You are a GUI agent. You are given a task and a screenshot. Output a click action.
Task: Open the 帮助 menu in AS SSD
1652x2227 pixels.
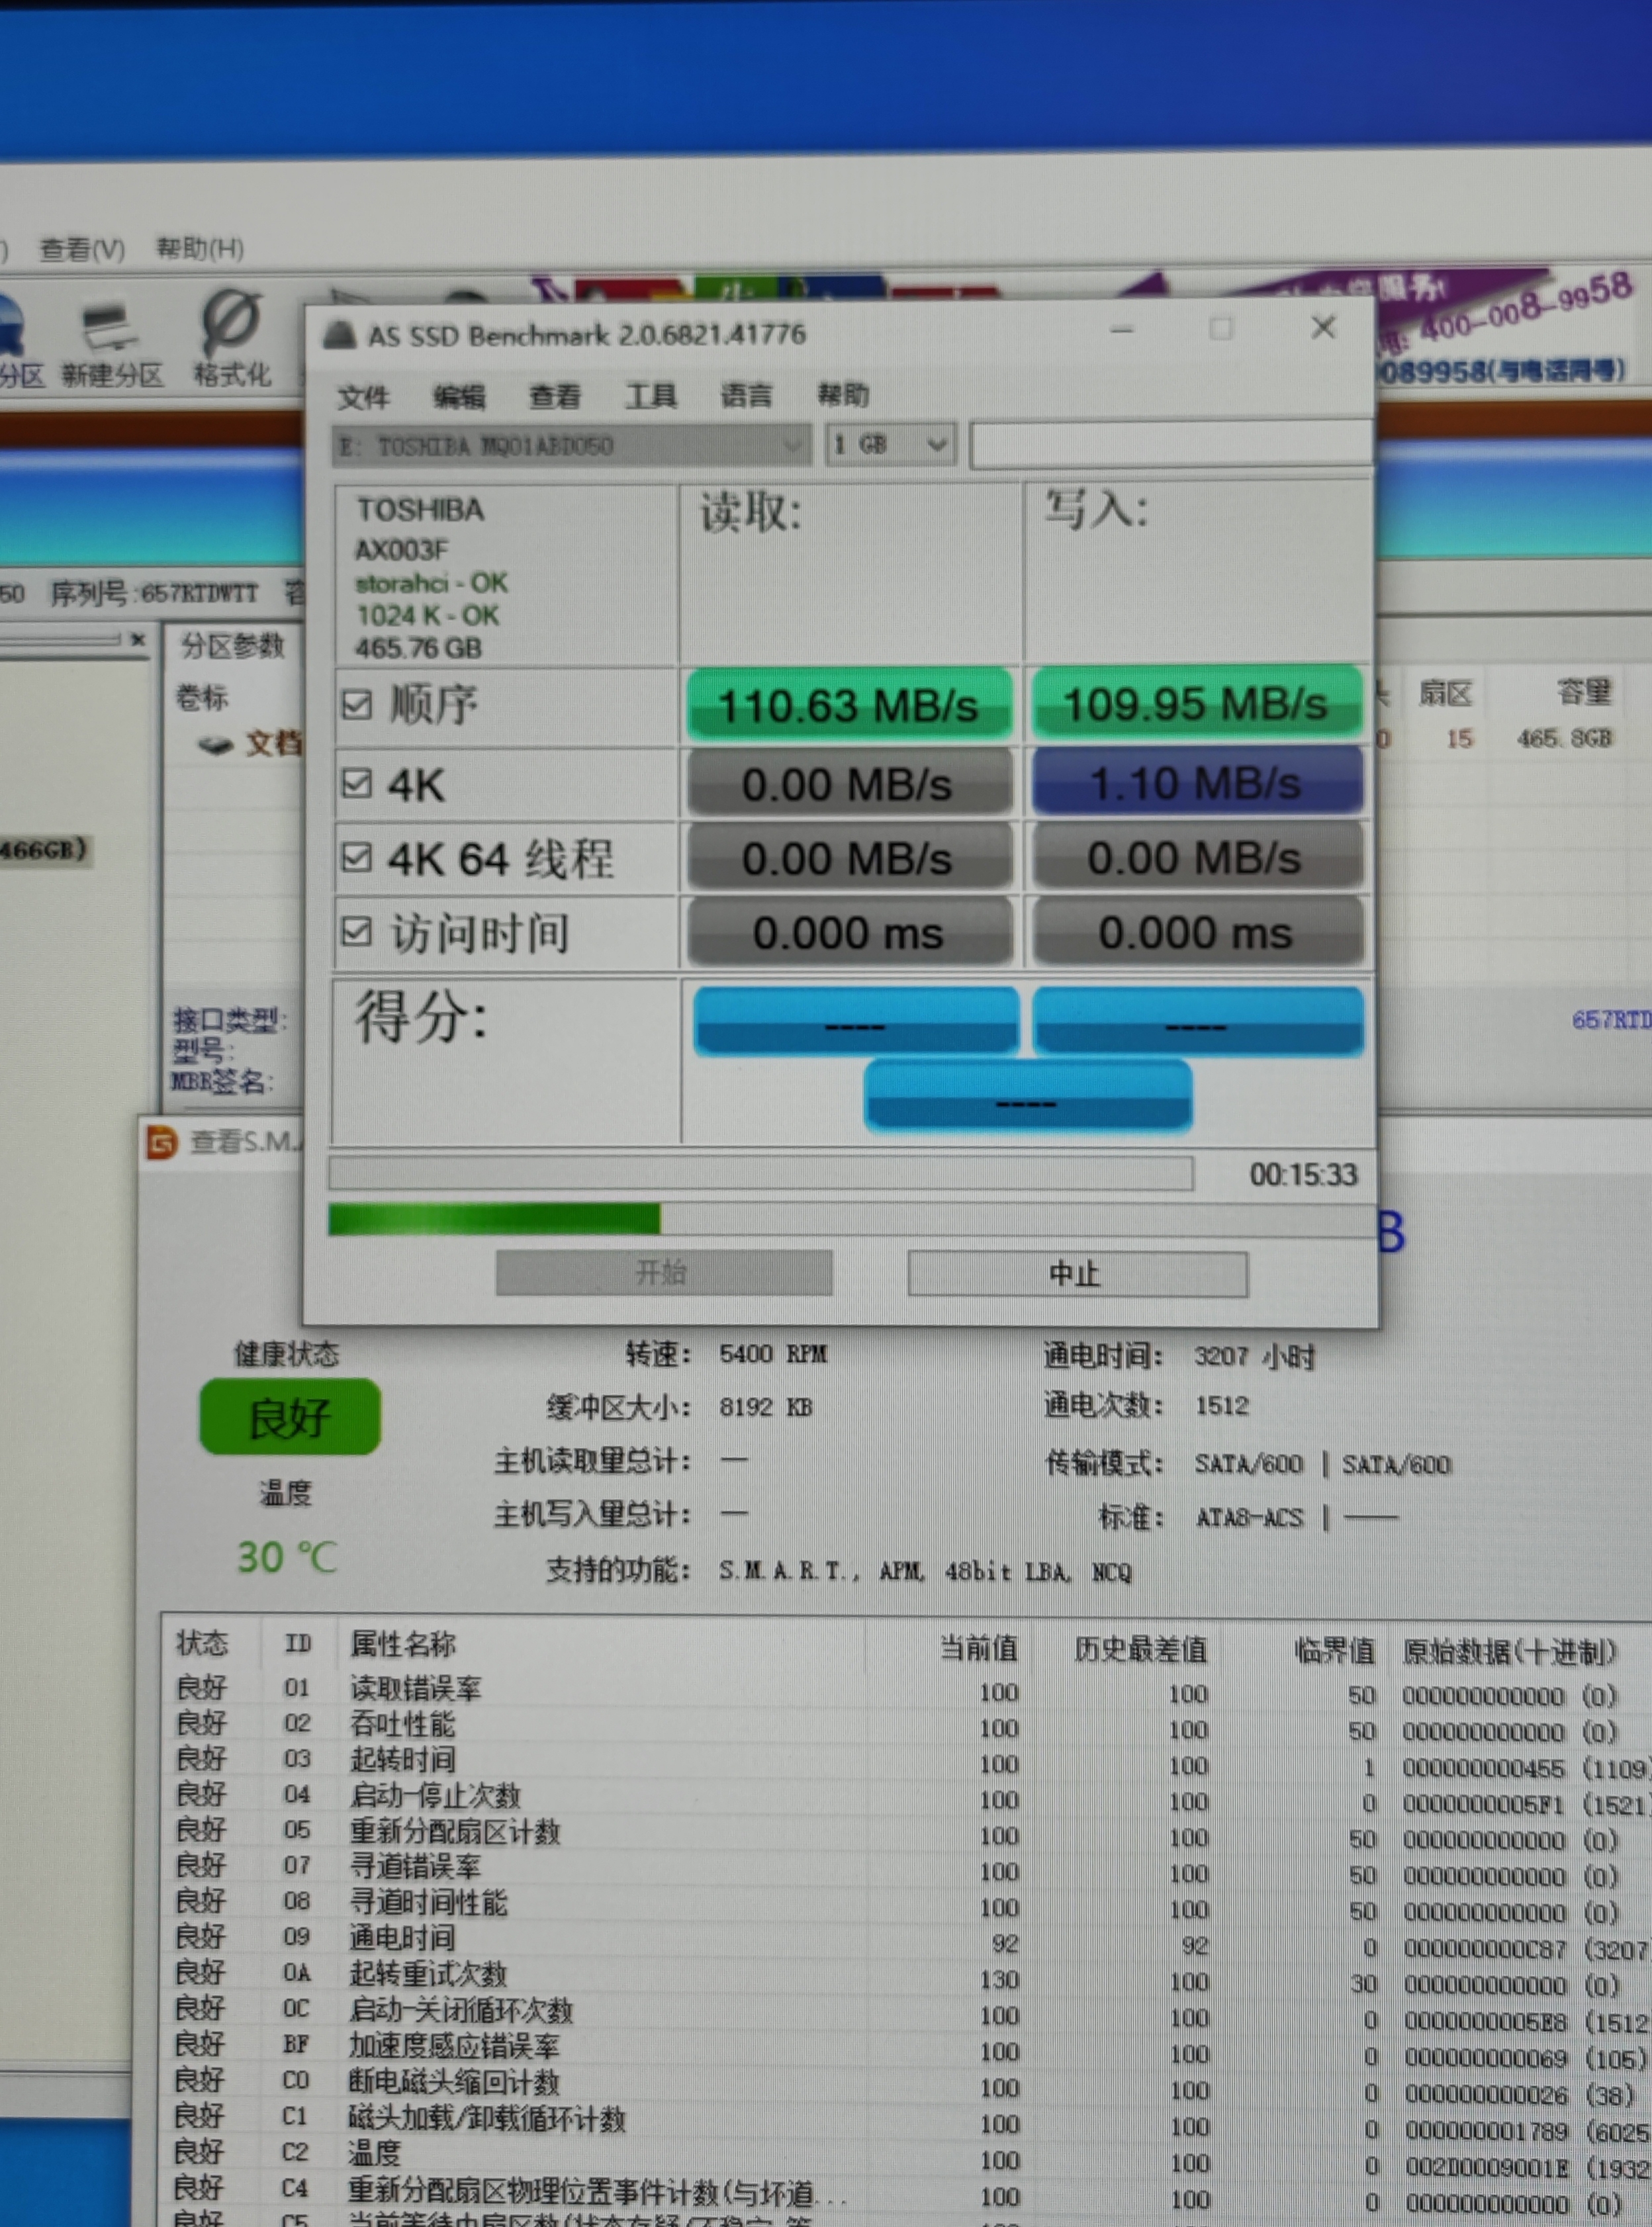[843, 395]
